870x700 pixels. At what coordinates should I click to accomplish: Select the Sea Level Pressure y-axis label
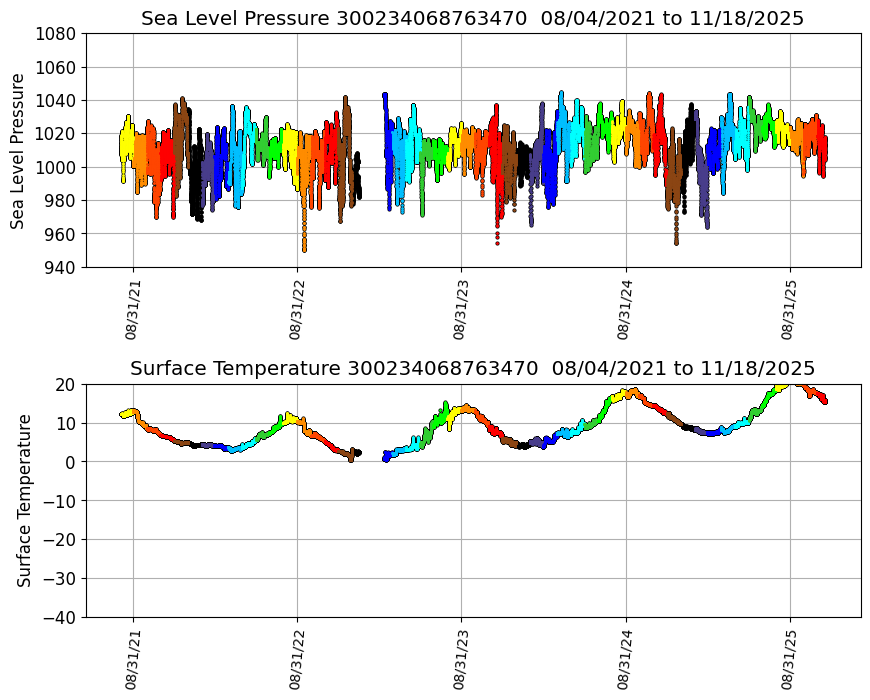[18, 150]
